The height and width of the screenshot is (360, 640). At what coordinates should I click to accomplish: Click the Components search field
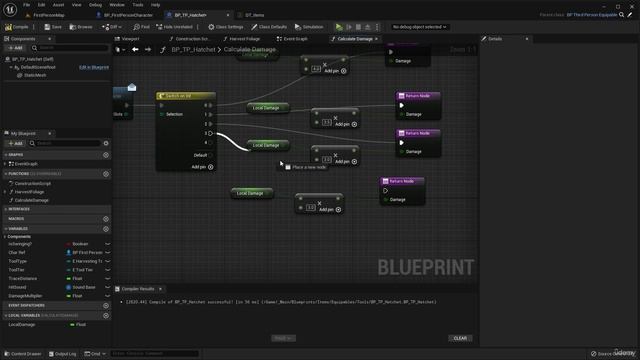tap(70, 48)
